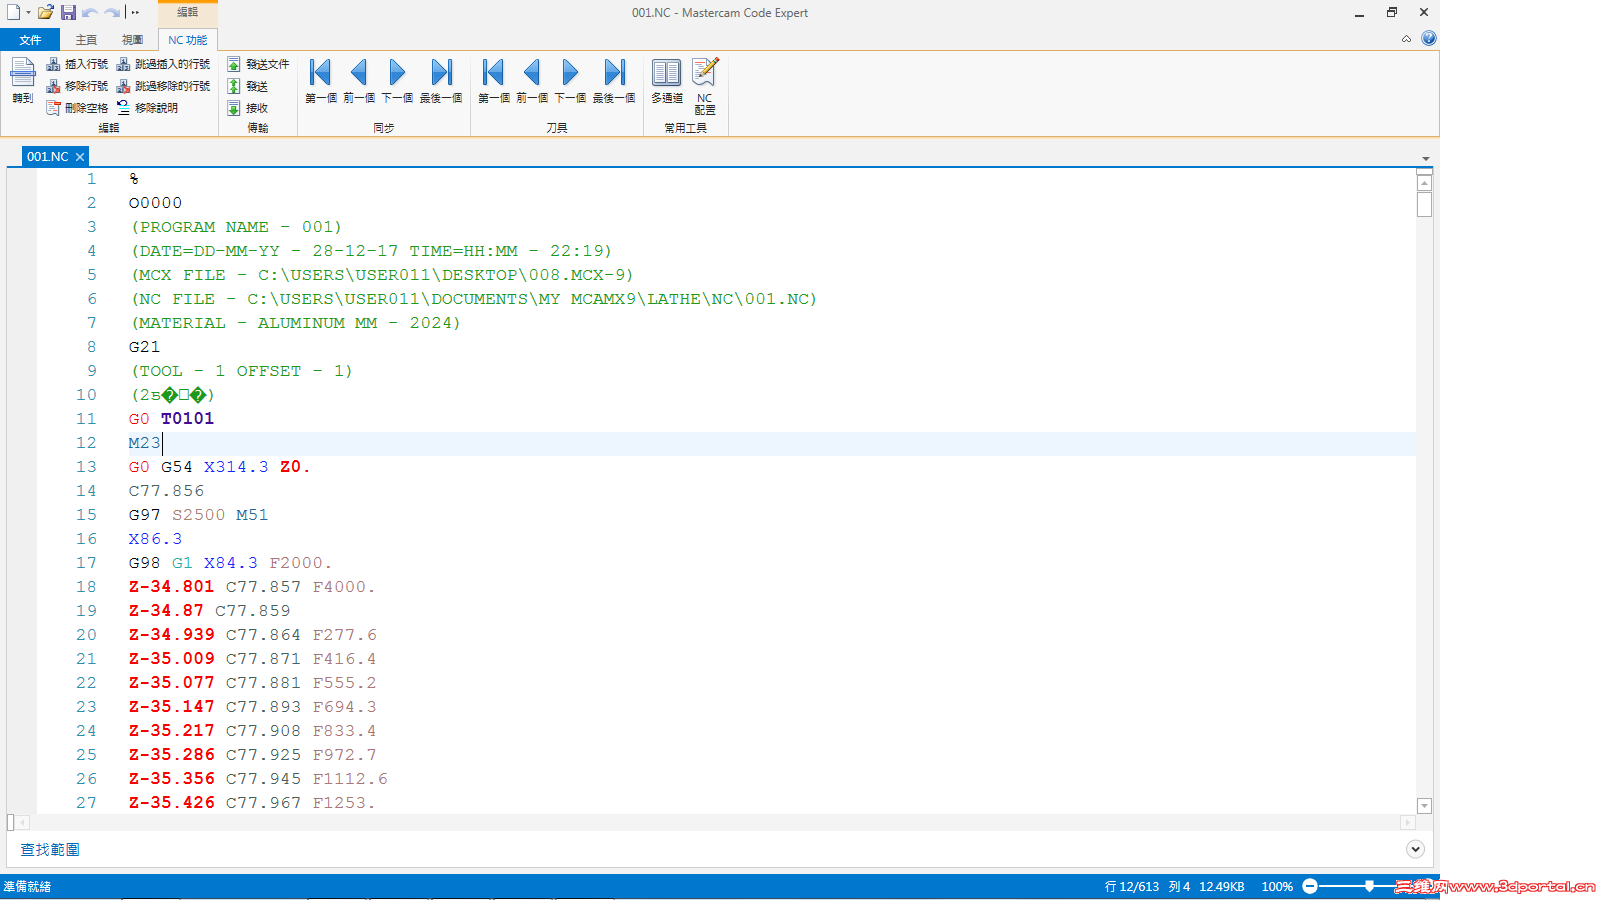This screenshot has width=1615, height=900.
Task: Click the 行 12/613 status entry
Action: point(1132,886)
